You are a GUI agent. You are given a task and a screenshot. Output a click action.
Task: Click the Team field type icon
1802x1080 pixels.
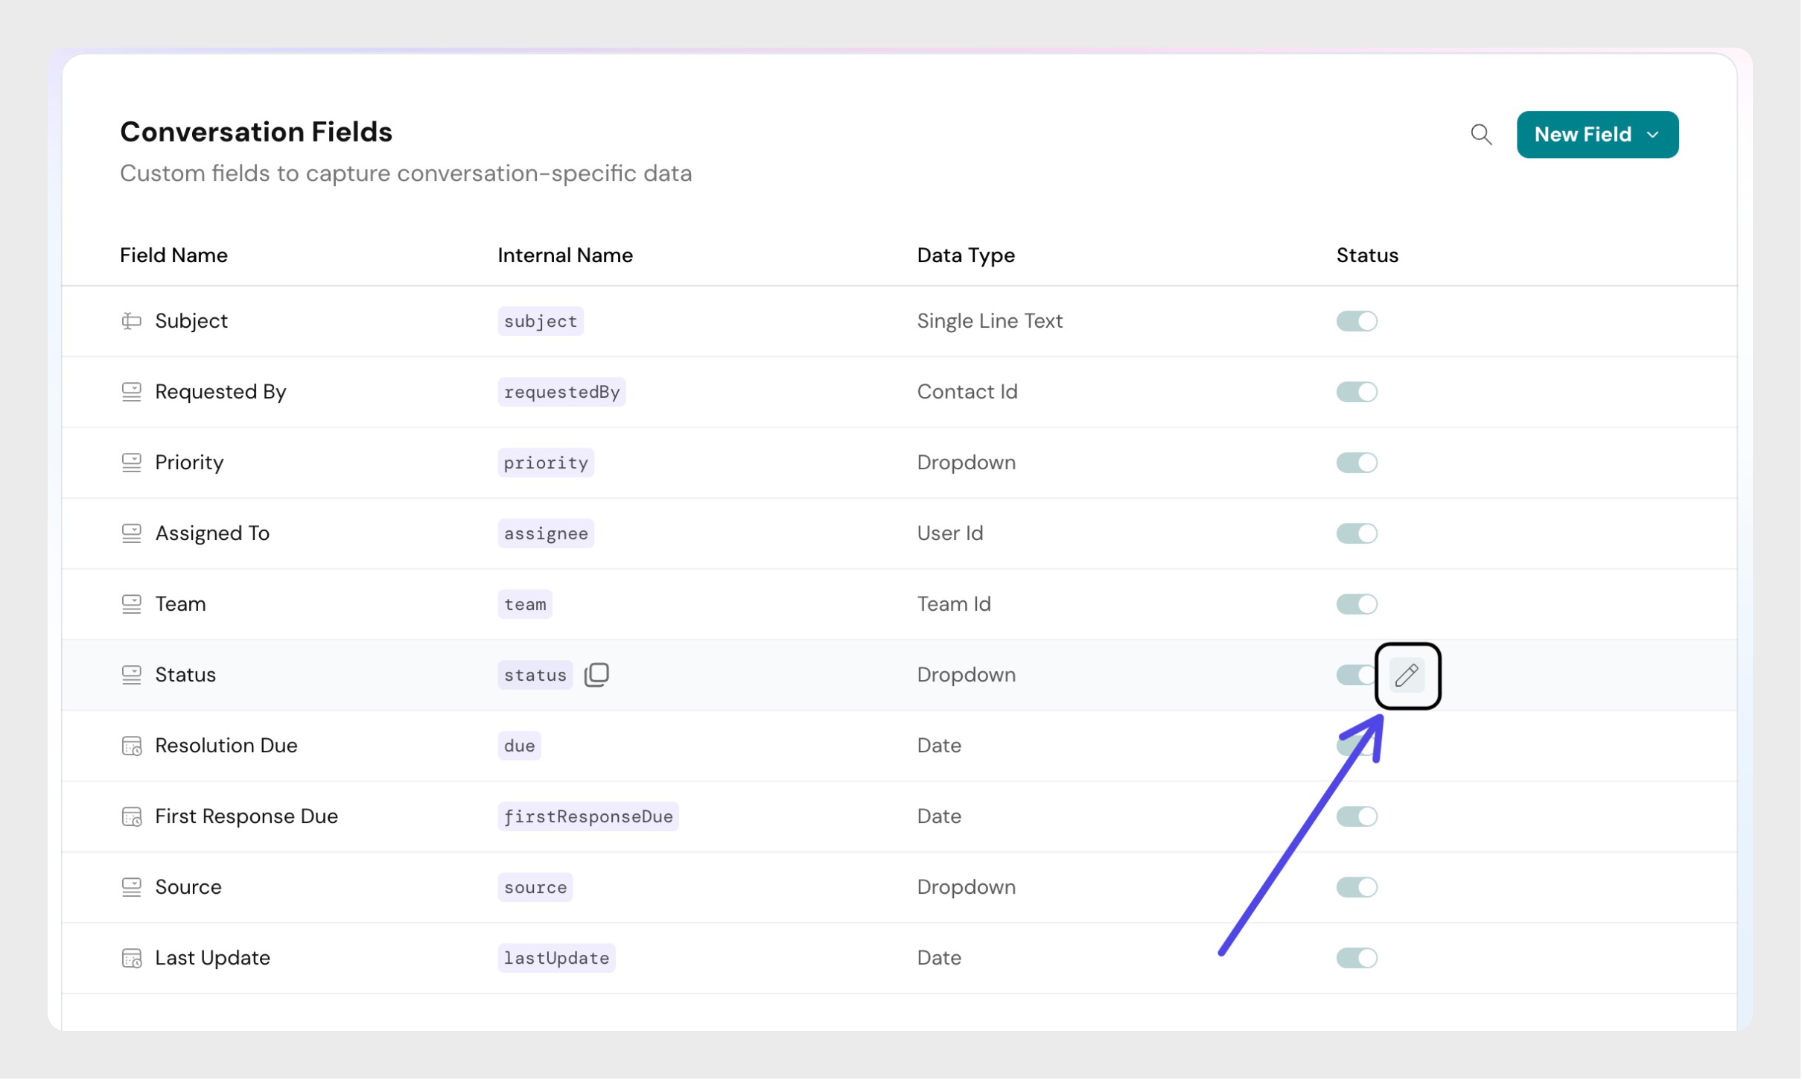[x=131, y=604]
